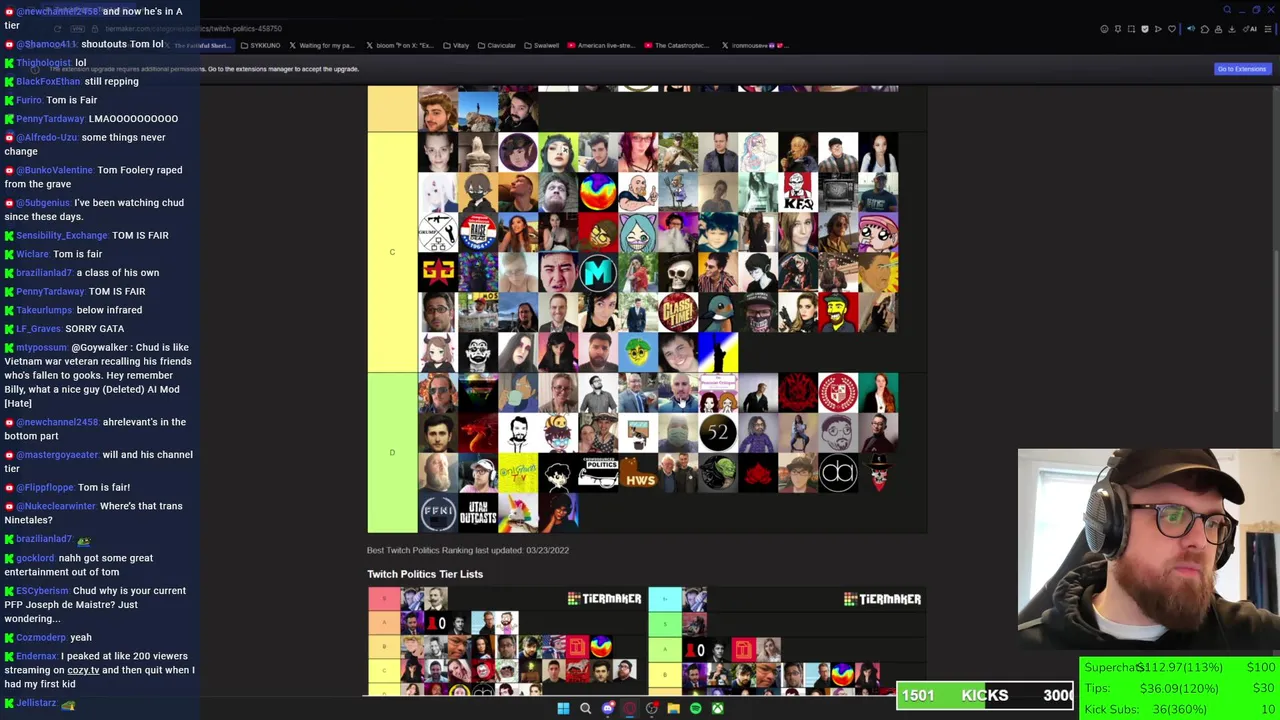Open the right tier list preview thumbnail

point(785,641)
